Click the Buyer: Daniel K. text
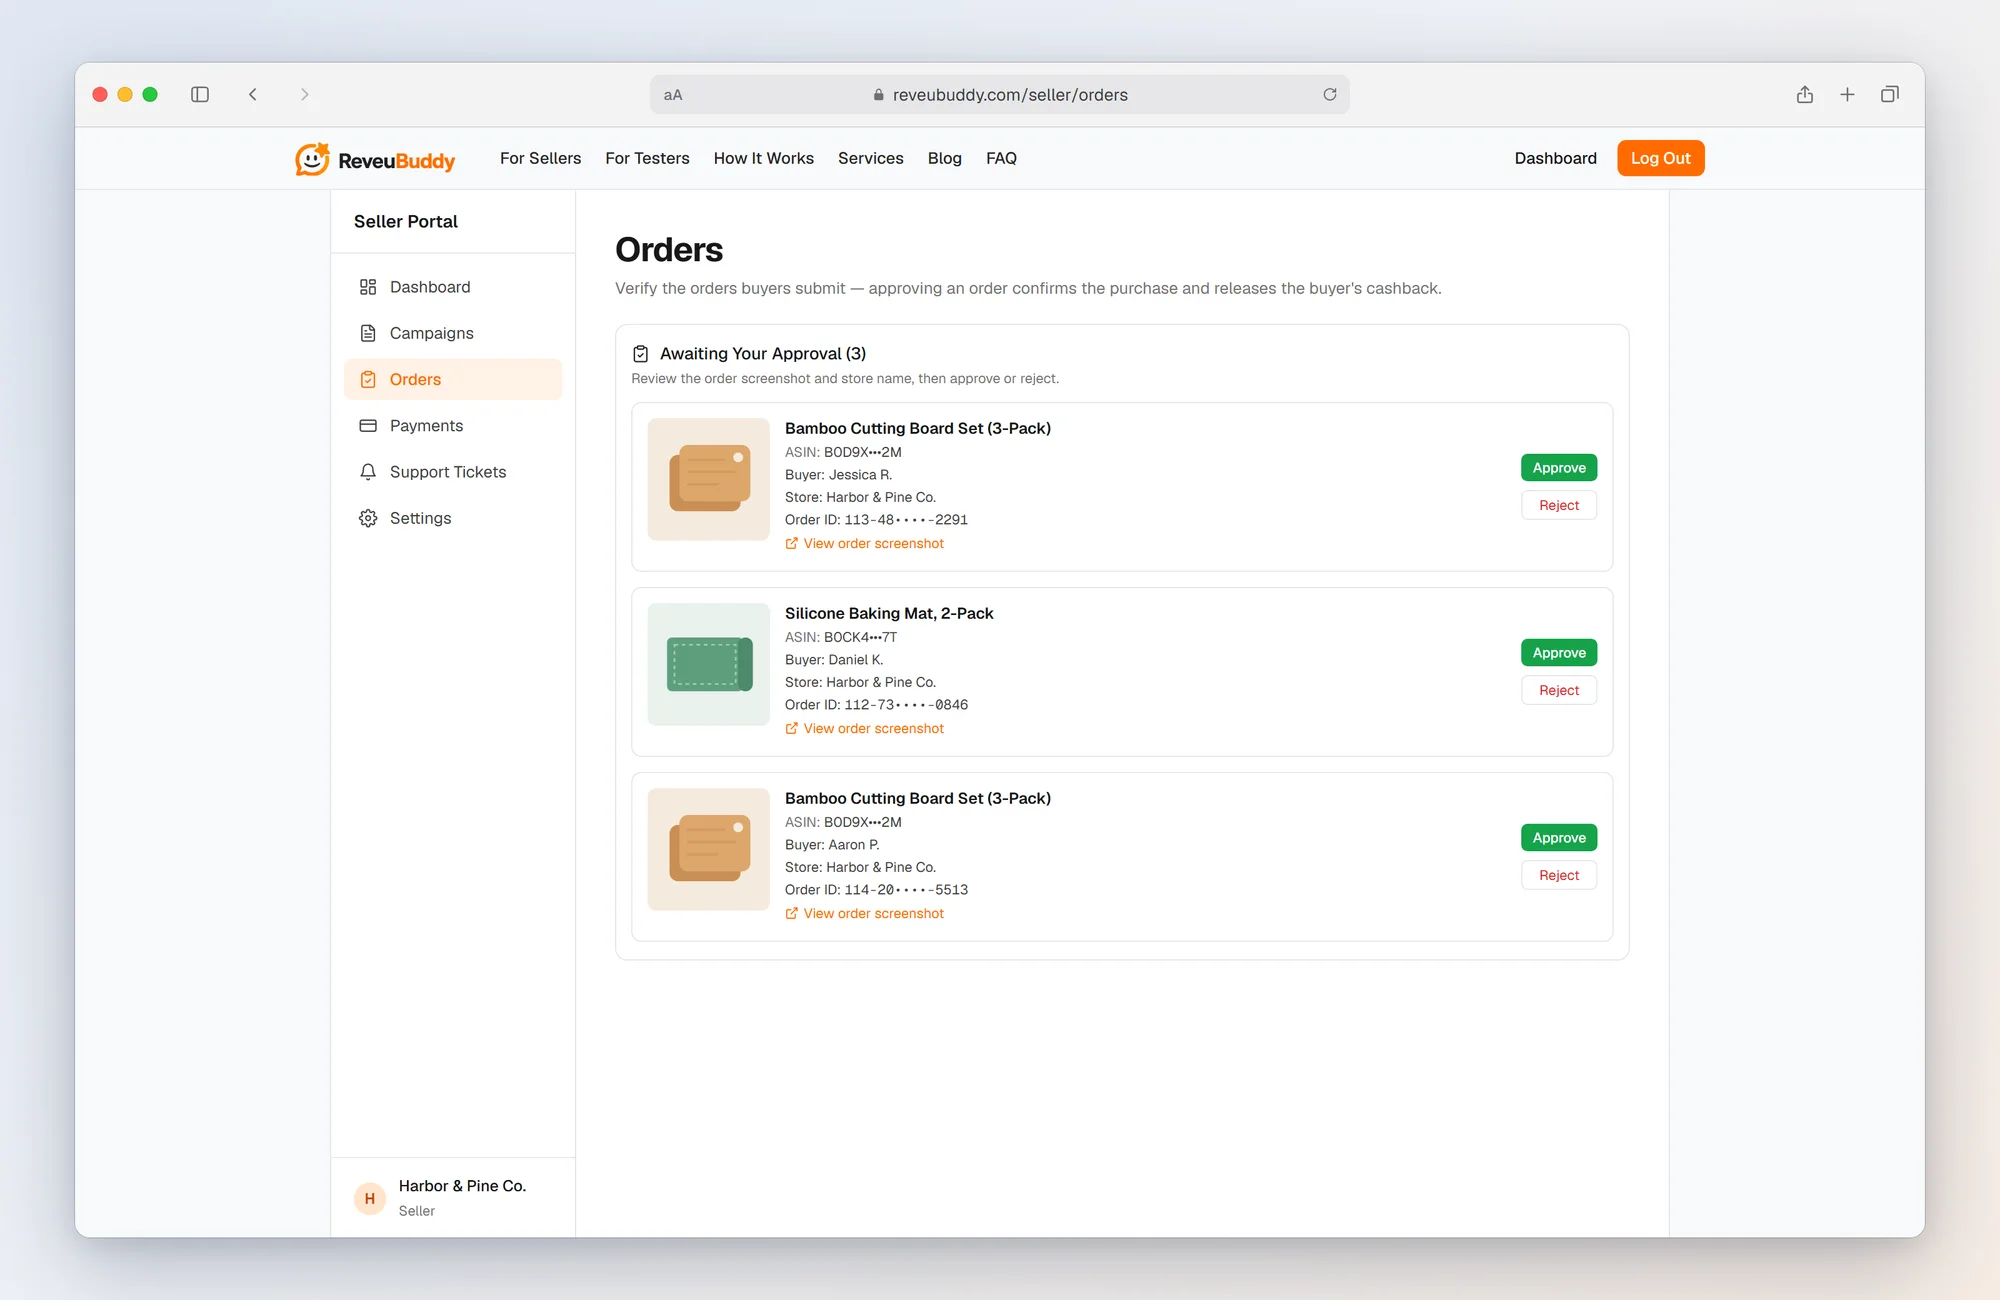The height and width of the screenshot is (1300, 2000). point(834,659)
